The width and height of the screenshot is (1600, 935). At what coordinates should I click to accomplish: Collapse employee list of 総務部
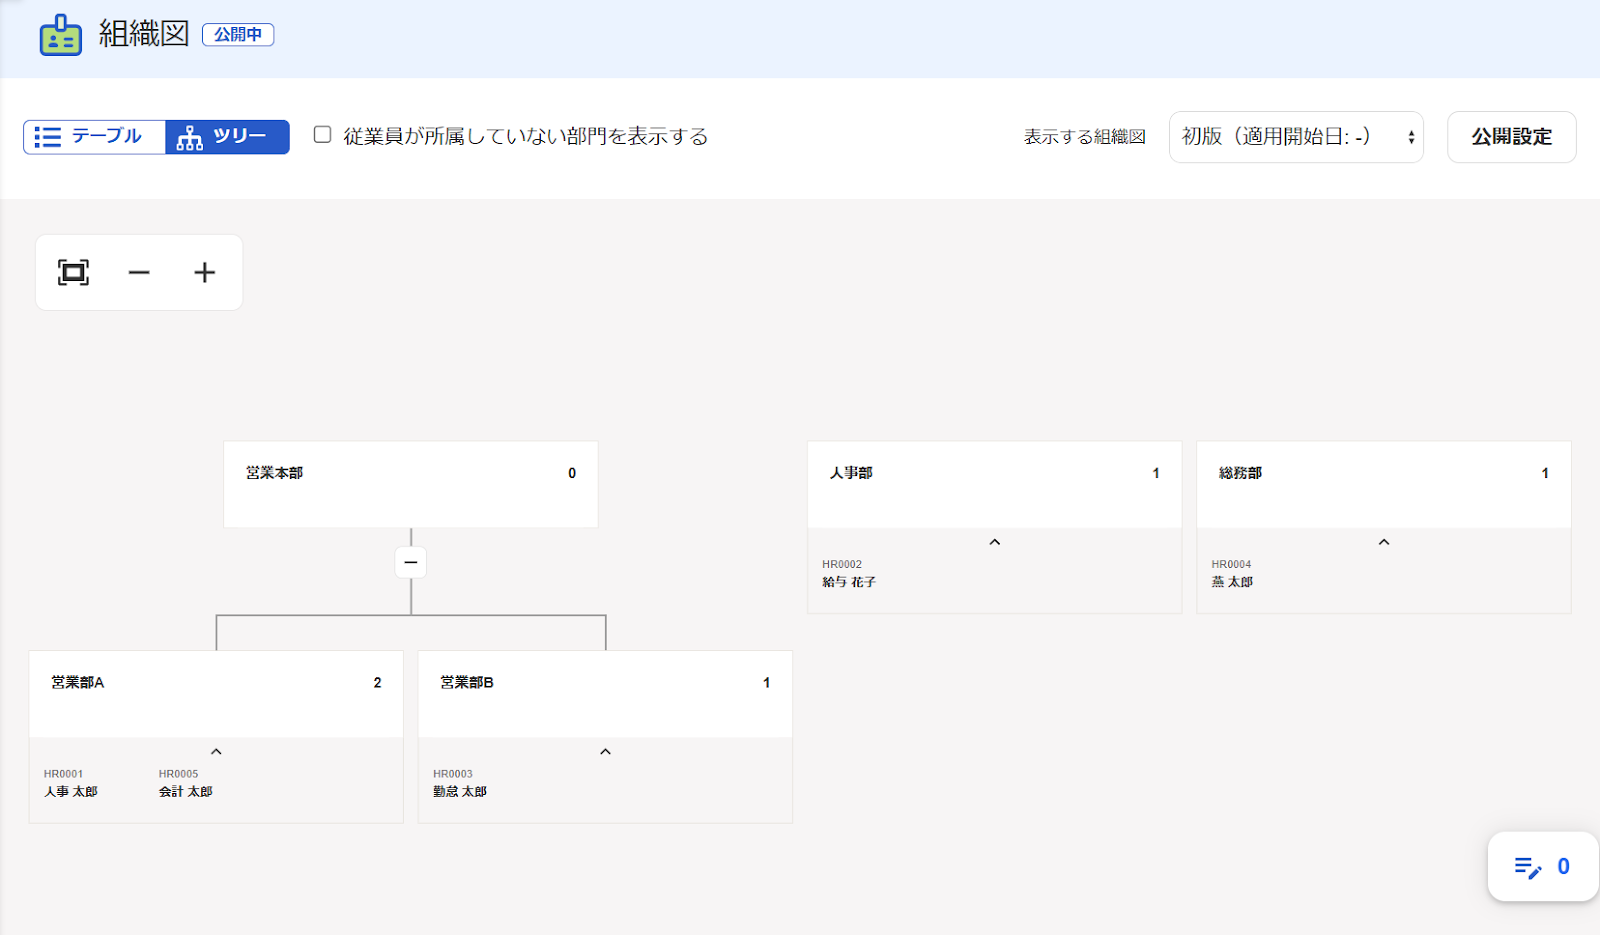(1384, 542)
